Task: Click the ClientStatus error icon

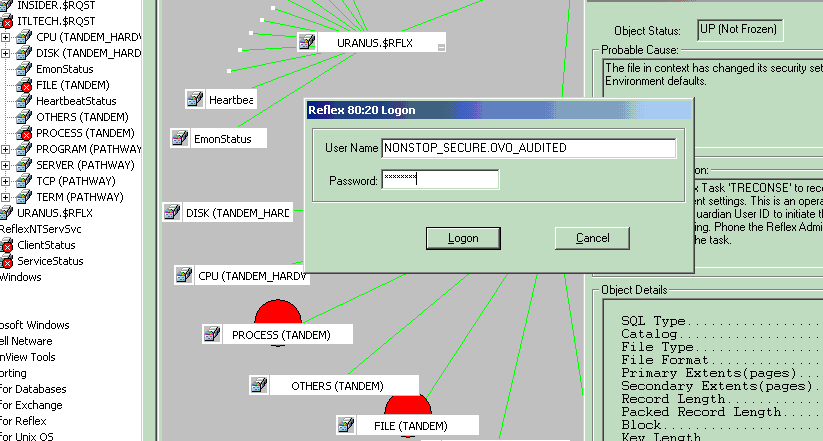Action: [6, 245]
